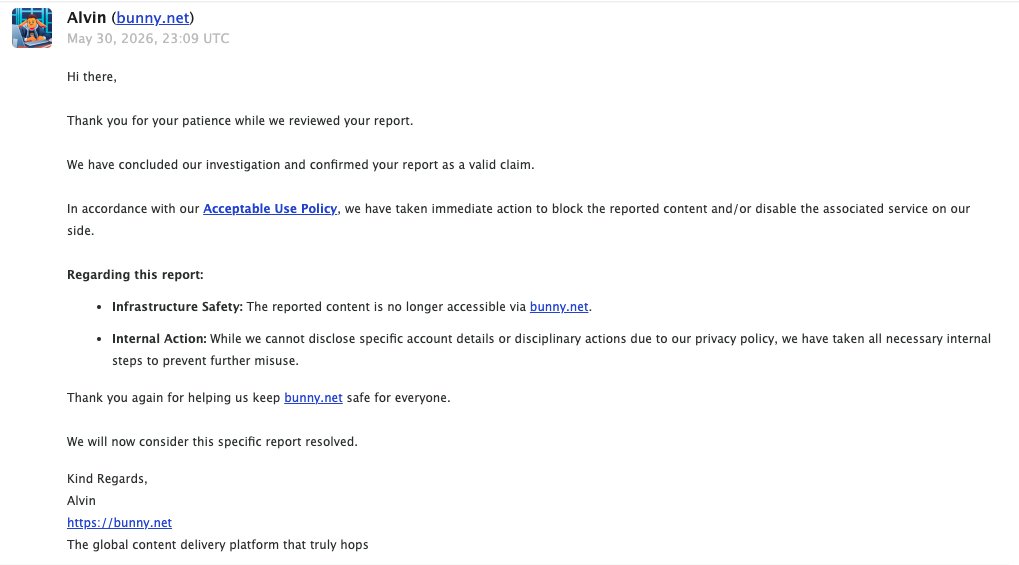Click tagline 'The global content delivery platform that truly hops'
1019x565 pixels.
click(x=218, y=545)
